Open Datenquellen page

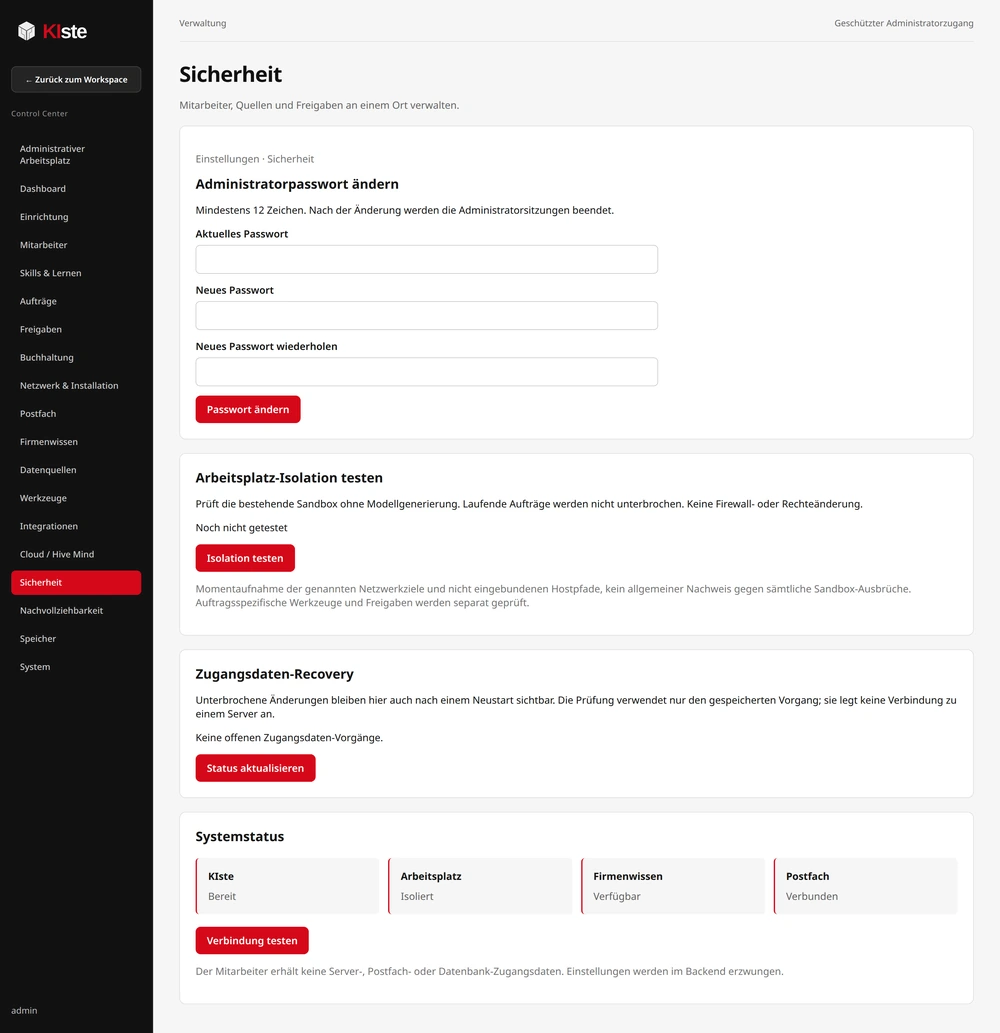click(76, 470)
